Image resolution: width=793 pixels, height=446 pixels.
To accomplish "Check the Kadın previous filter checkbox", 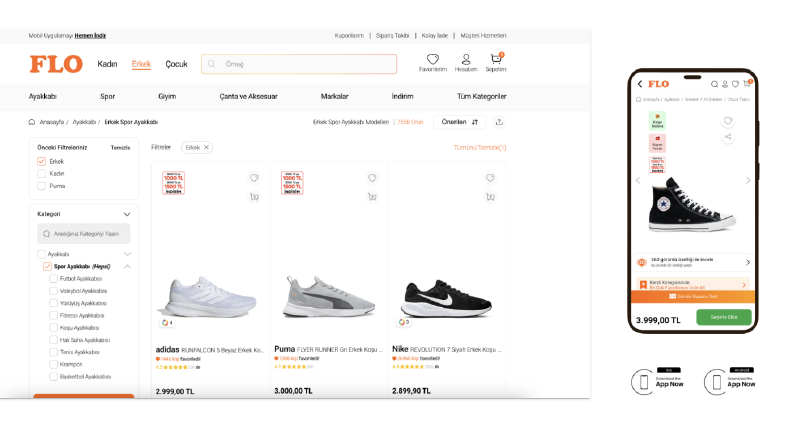I will pos(41,173).
